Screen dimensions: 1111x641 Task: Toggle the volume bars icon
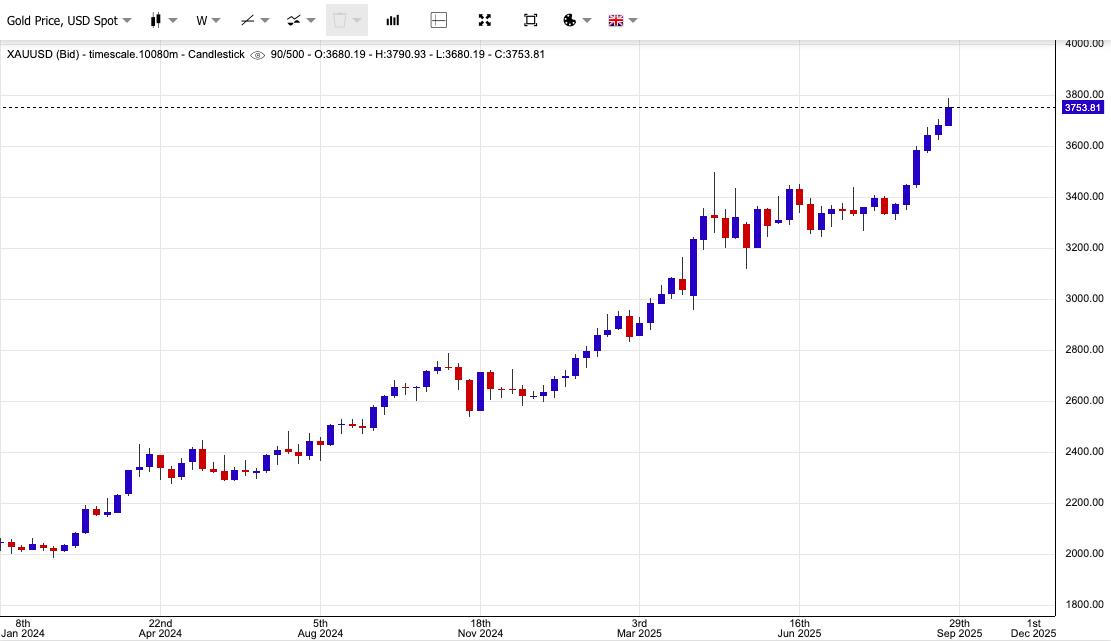393,21
